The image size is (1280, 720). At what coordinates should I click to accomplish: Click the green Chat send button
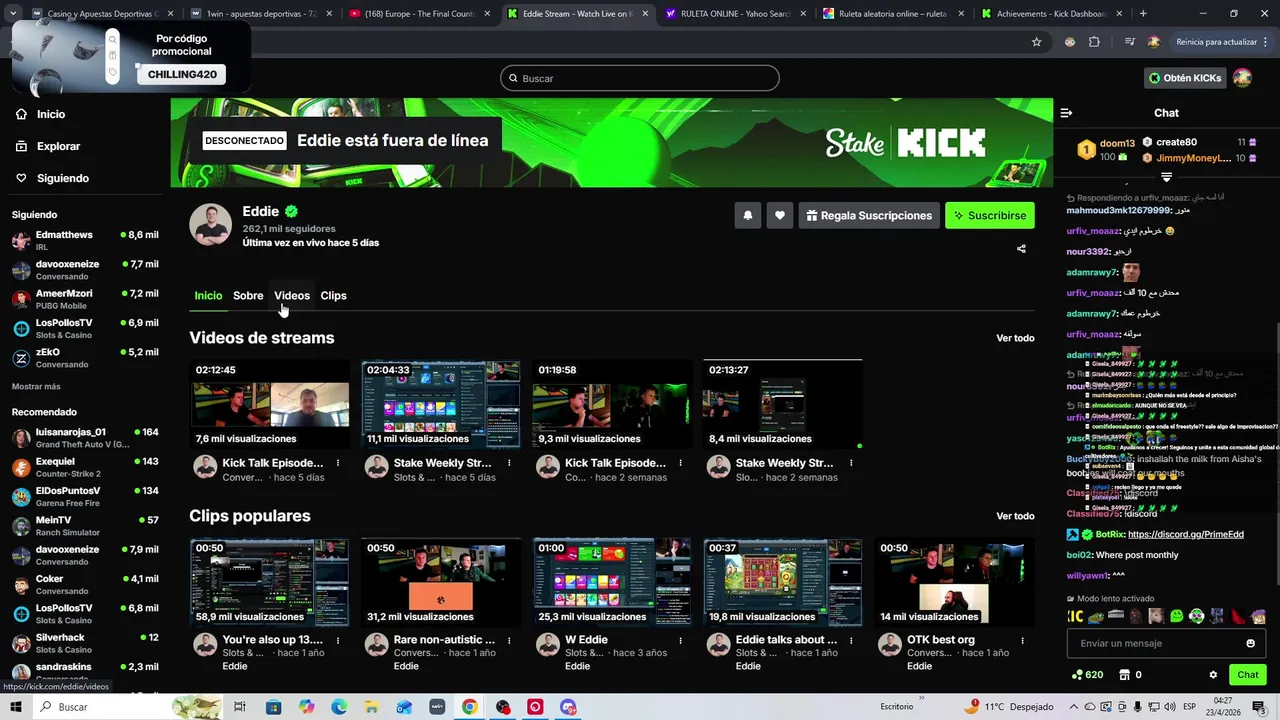[1247, 675]
